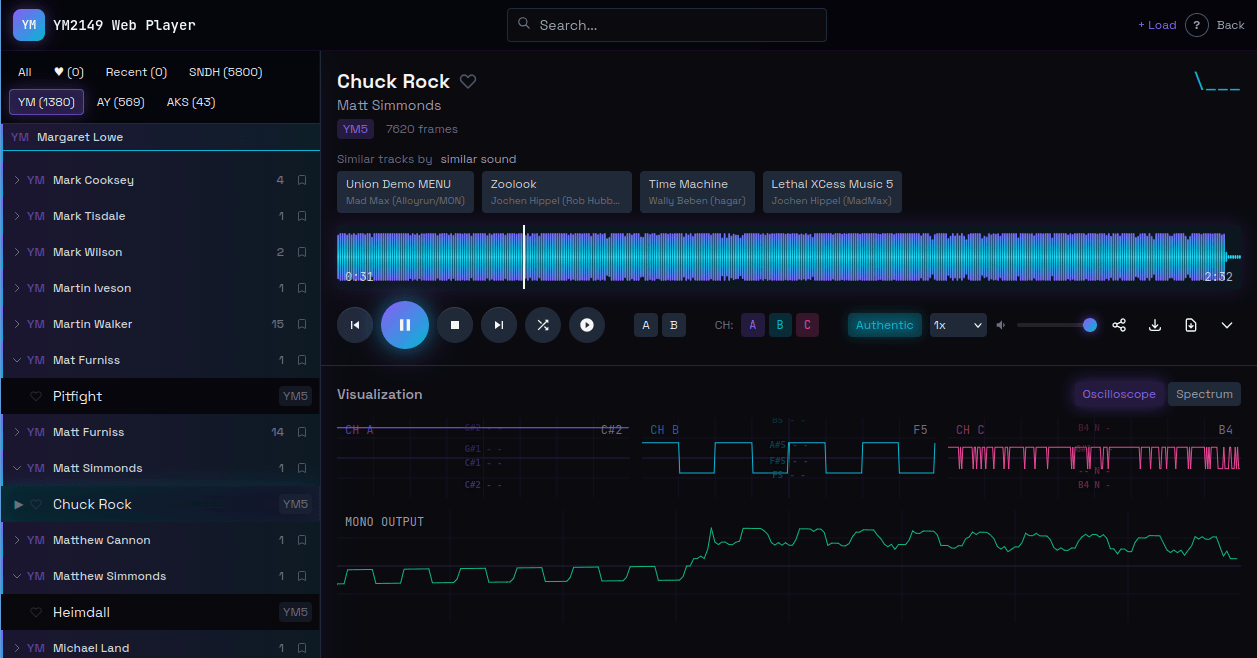Pause playback with the large pause button

point(405,325)
